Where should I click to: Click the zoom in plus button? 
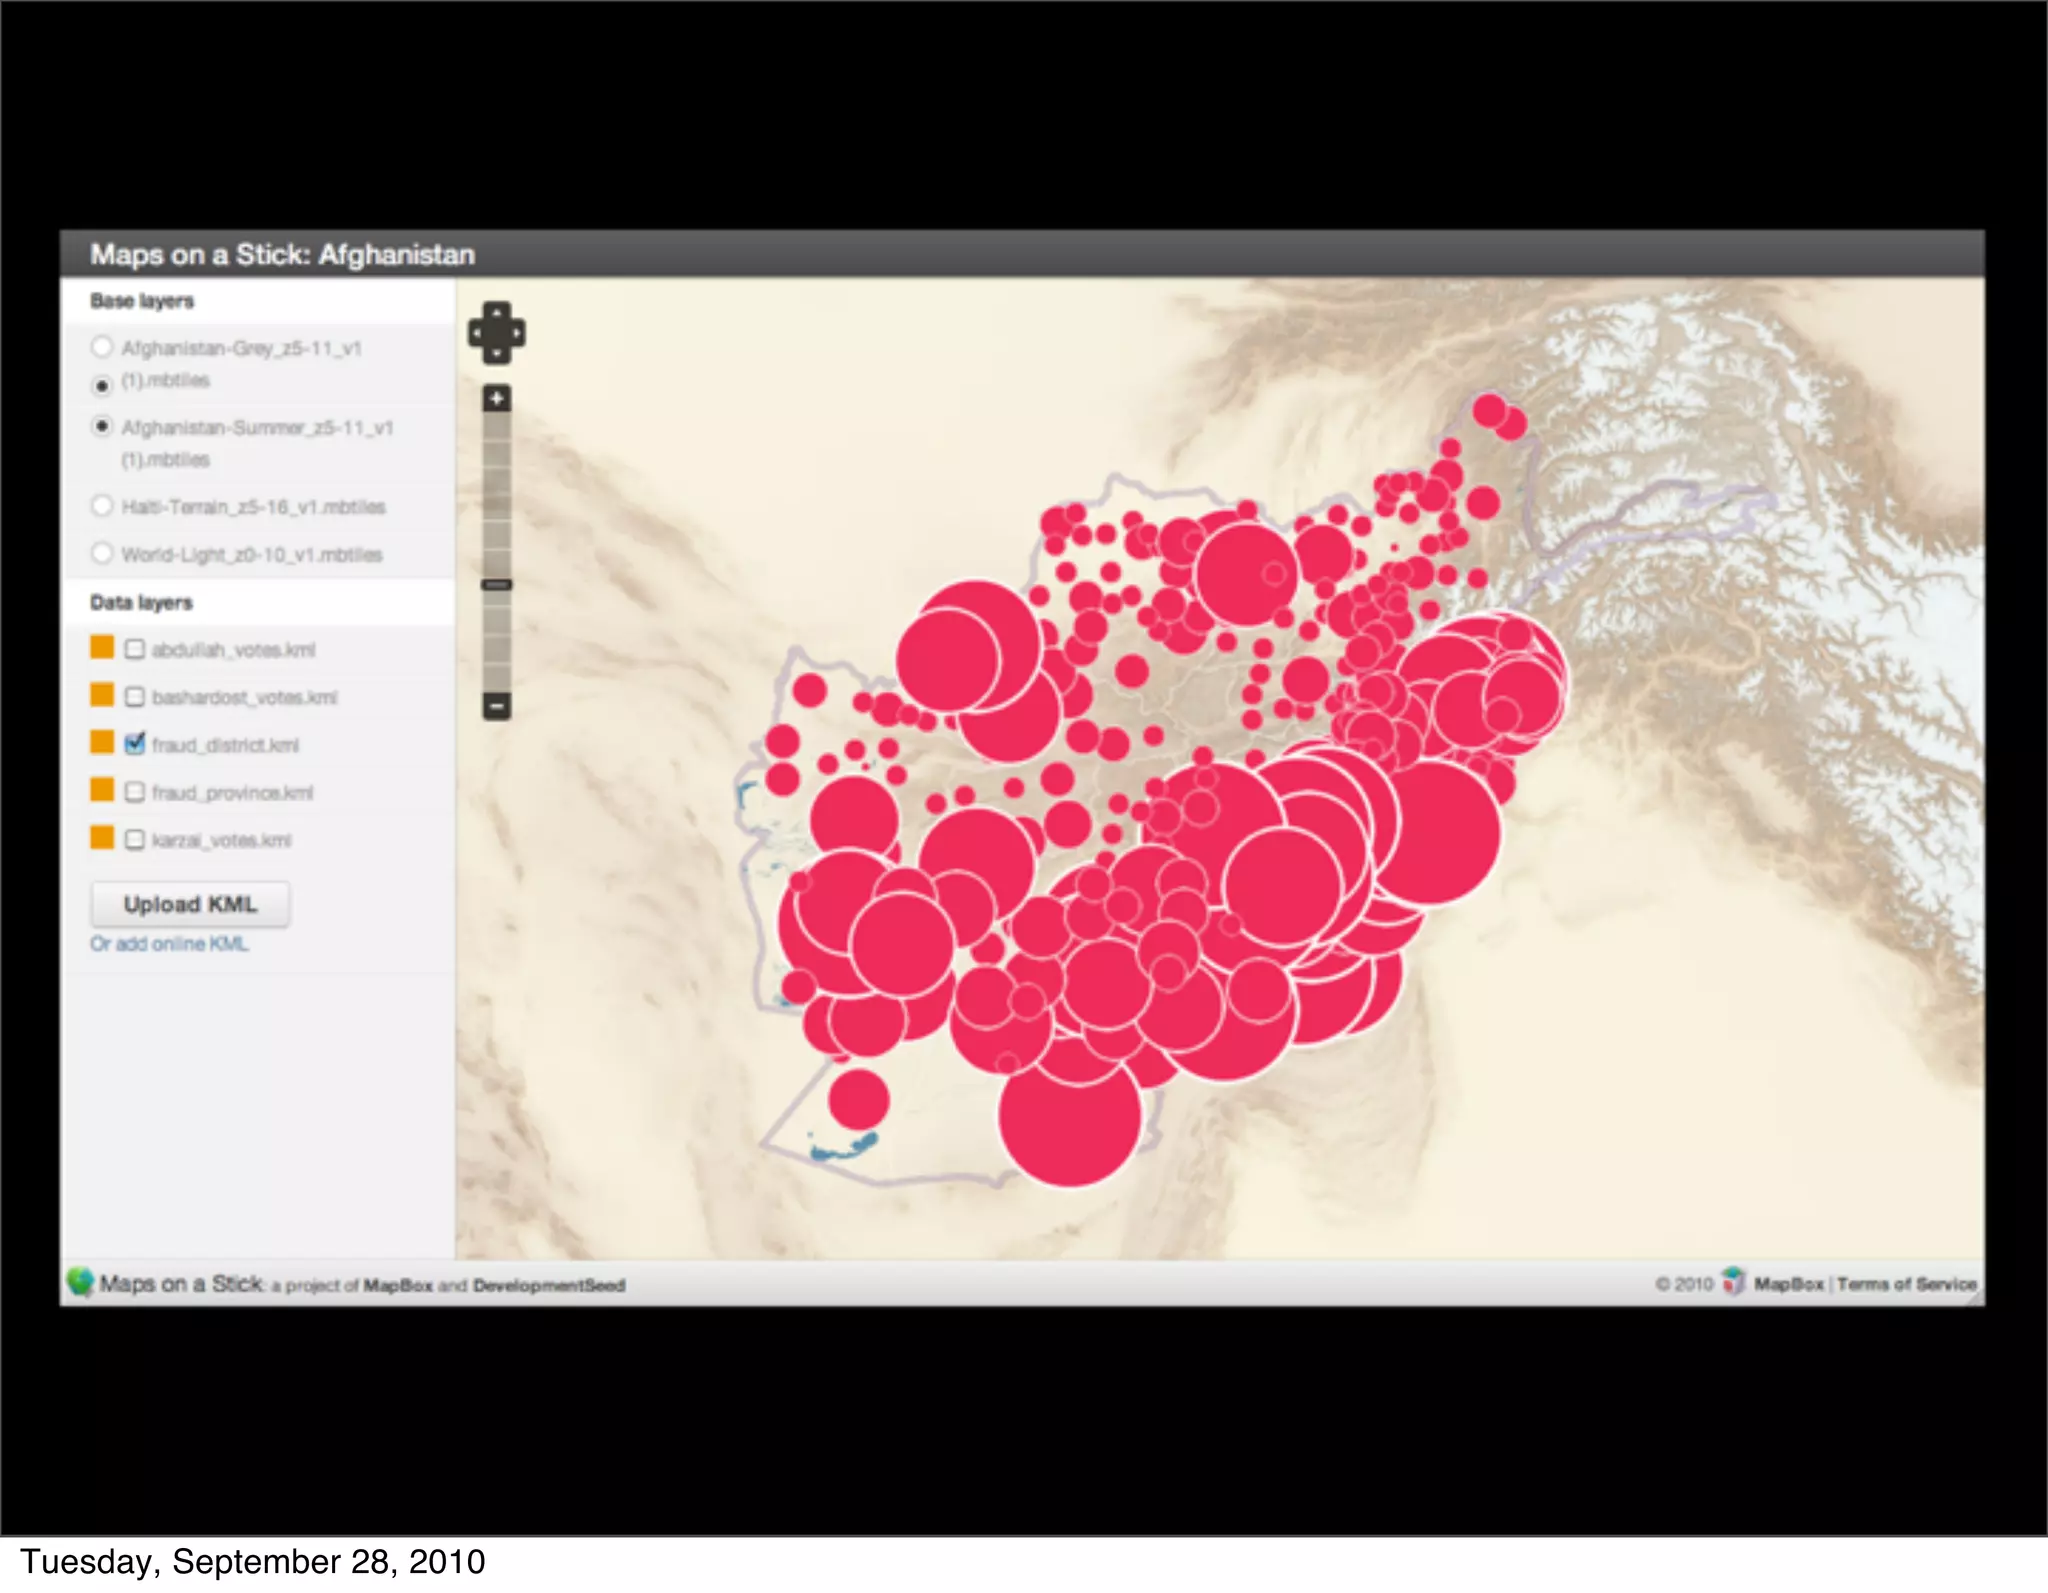(497, 398)
